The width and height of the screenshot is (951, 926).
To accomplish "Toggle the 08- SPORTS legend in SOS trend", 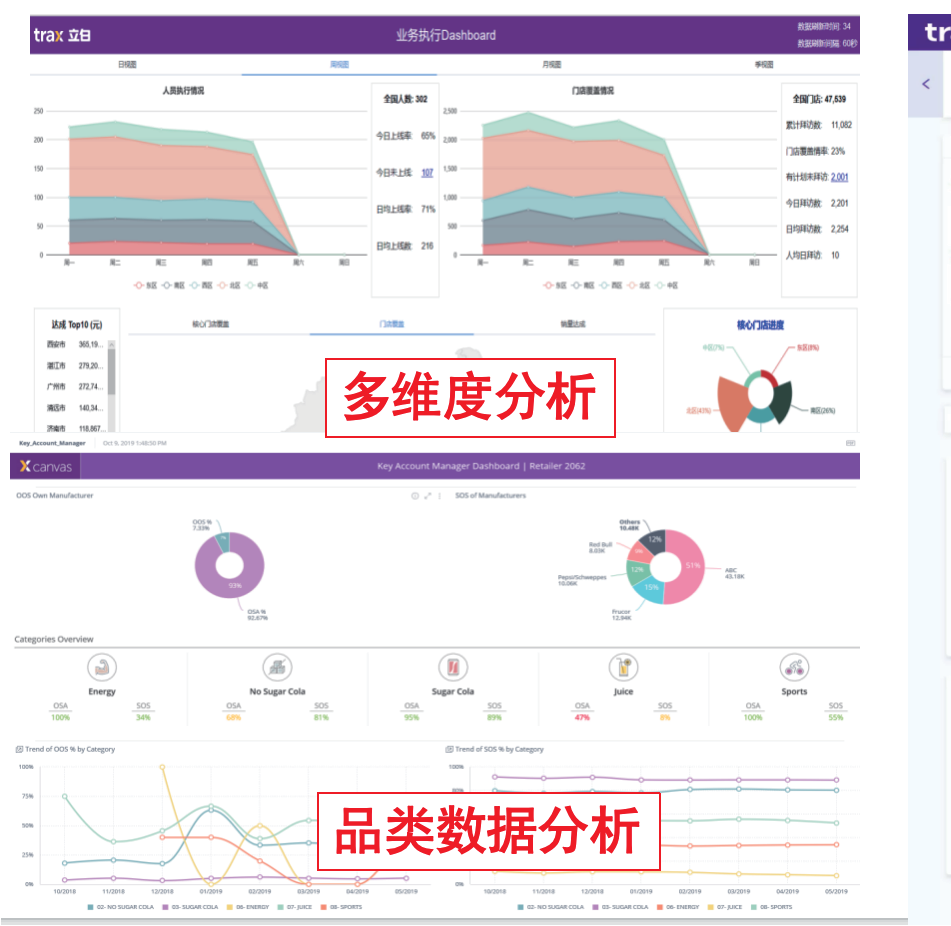I will point(778,906).
